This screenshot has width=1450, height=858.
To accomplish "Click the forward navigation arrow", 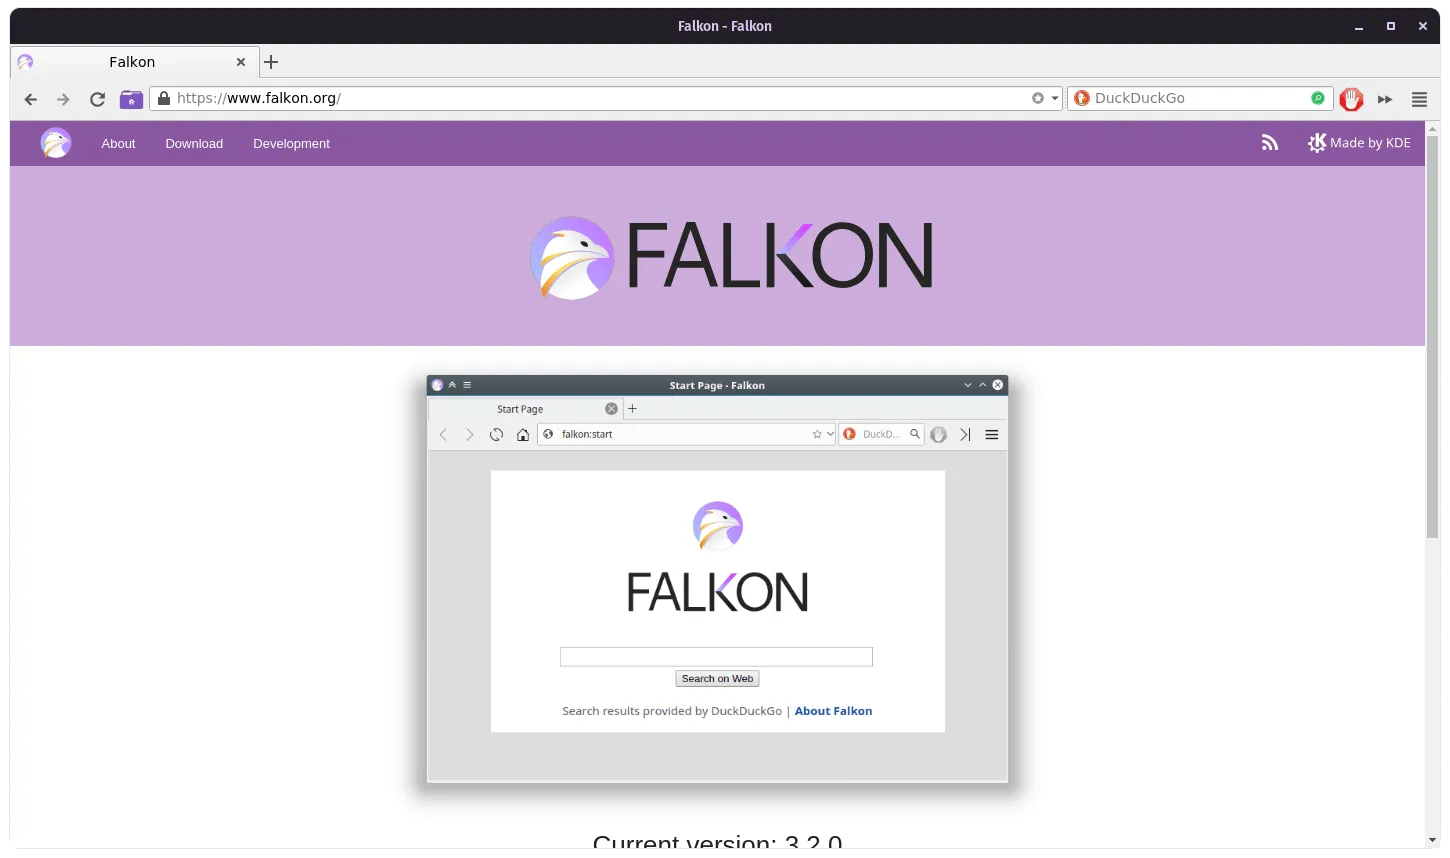I will [63, 99].
